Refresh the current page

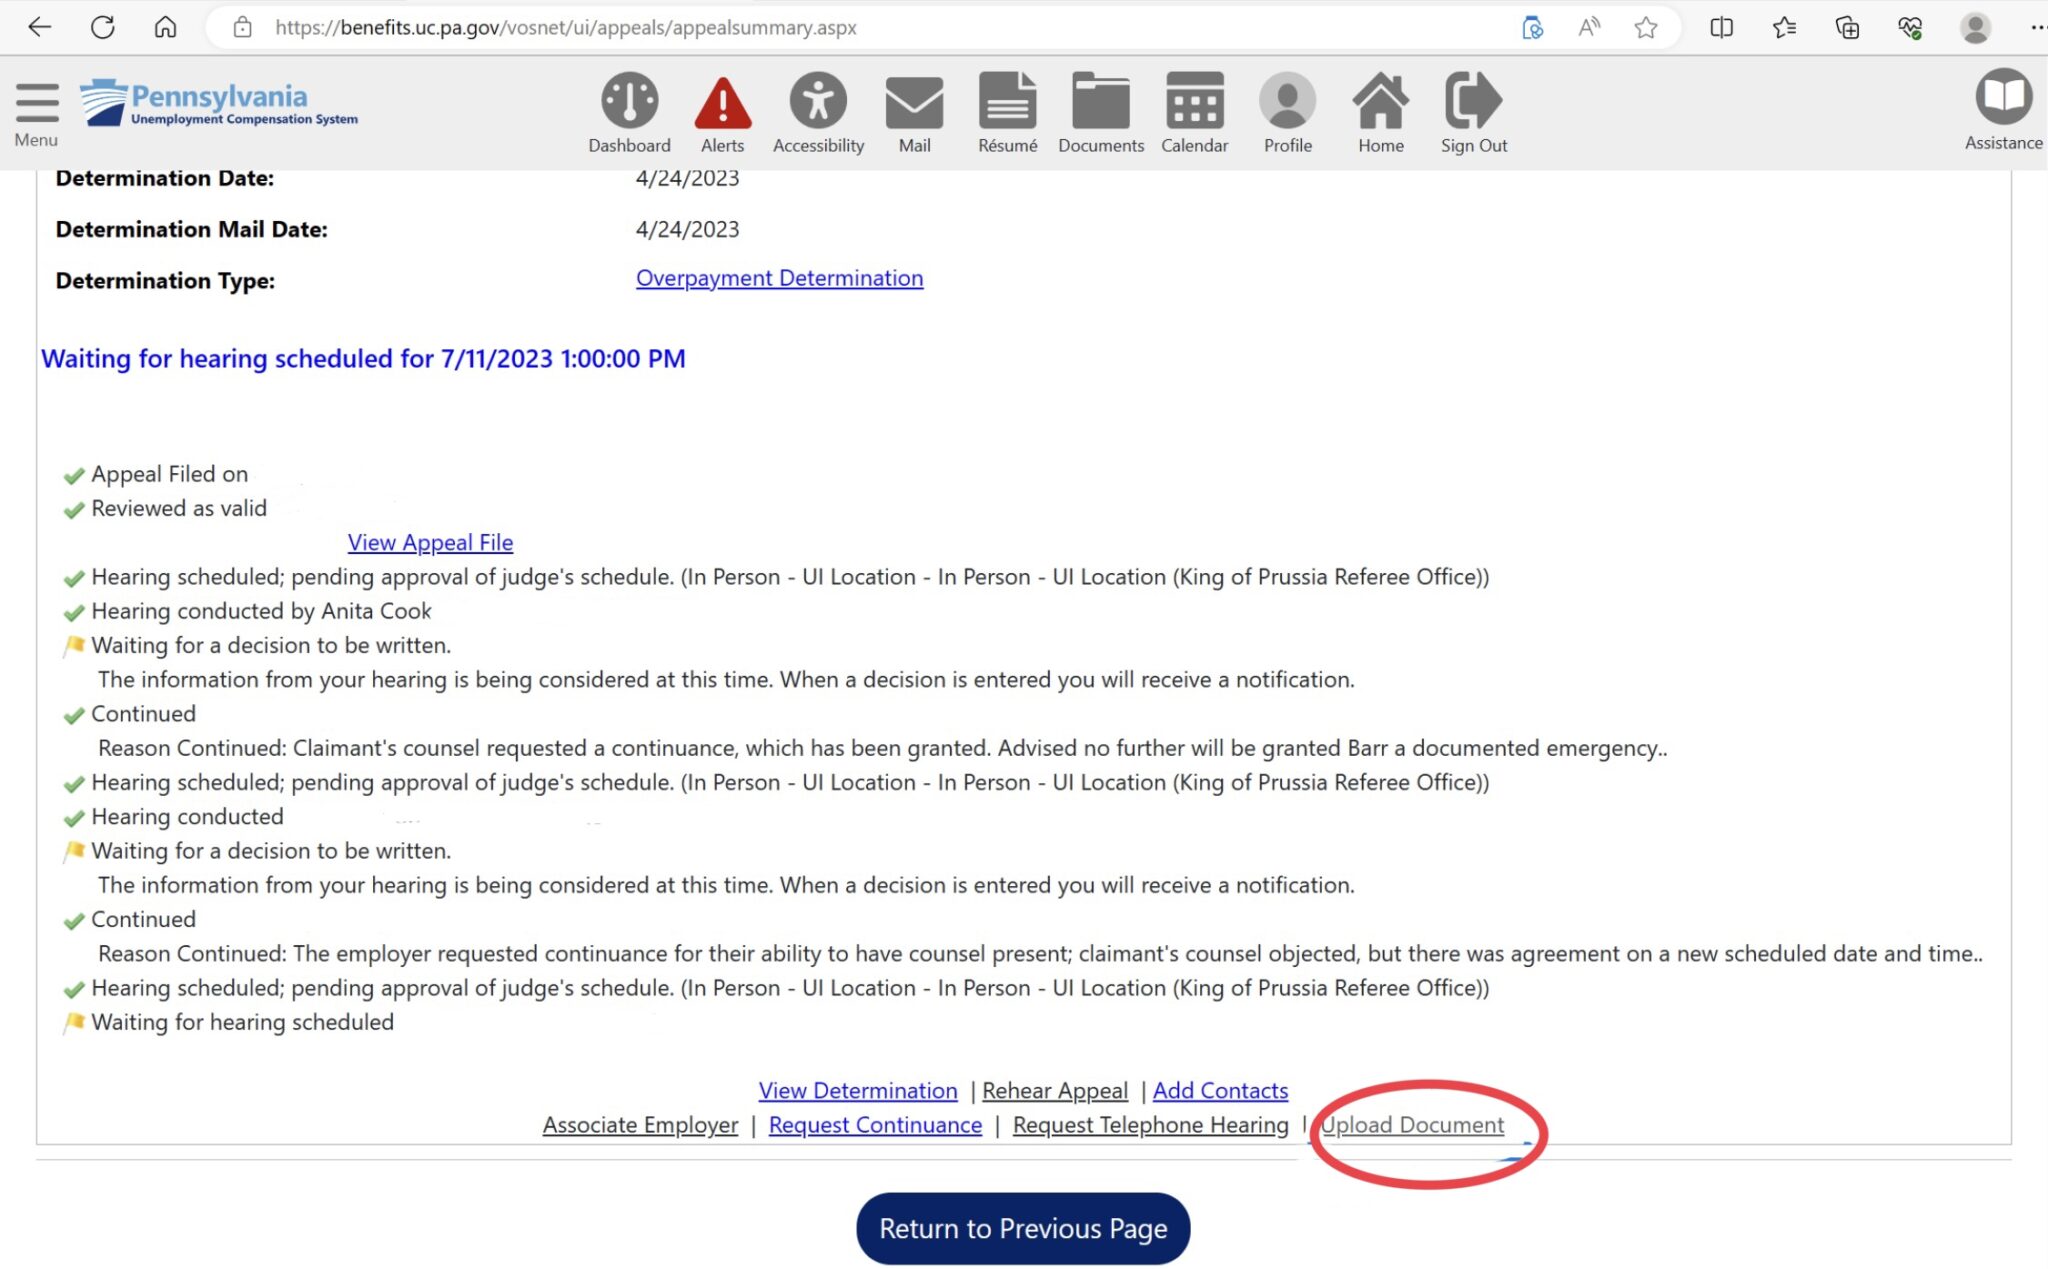(x=104, y=27)
